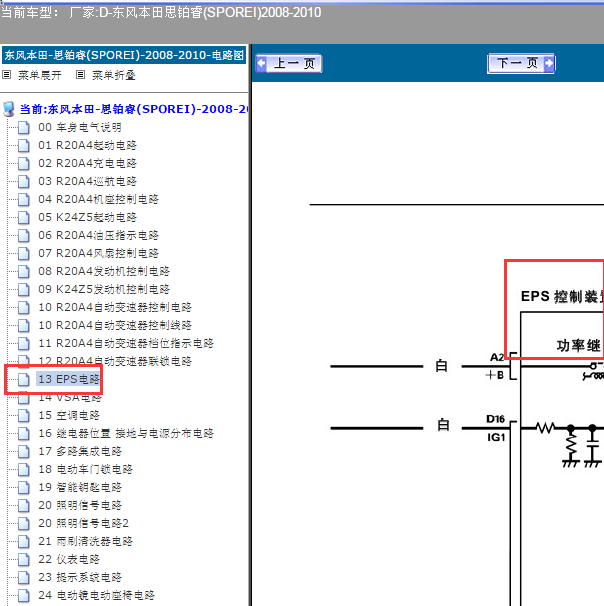Image resolution: width=604 pixels, height=606 pixels.
Task: Click page icon of 23 提示系统电路
Action: click(x=24, y=577)
